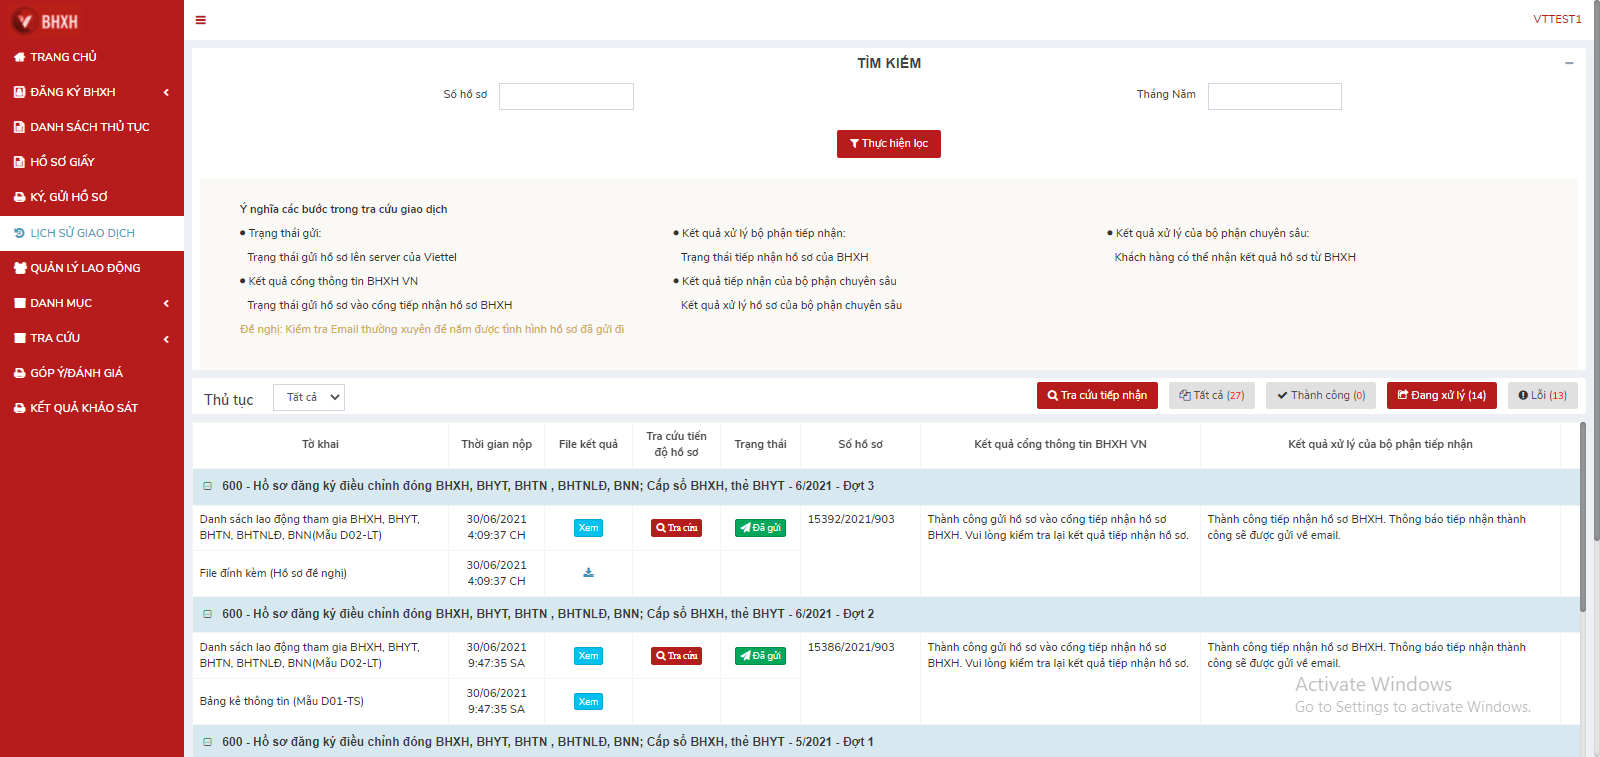This screenshot has height=757, width=1600.
Task: Click Tra cứu for hồ sơ 15386/2021/903
Action: (x=676, y=656)
